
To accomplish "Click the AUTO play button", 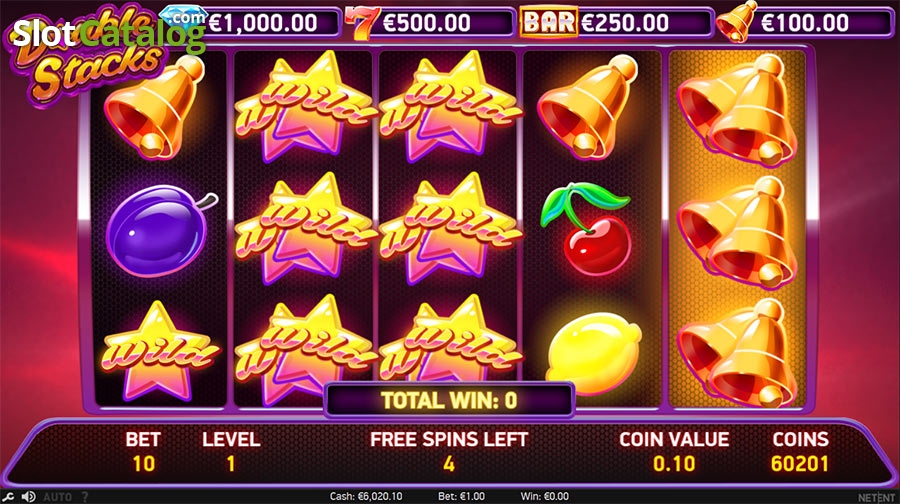I will pyautogui.click(x=57, y=497).
